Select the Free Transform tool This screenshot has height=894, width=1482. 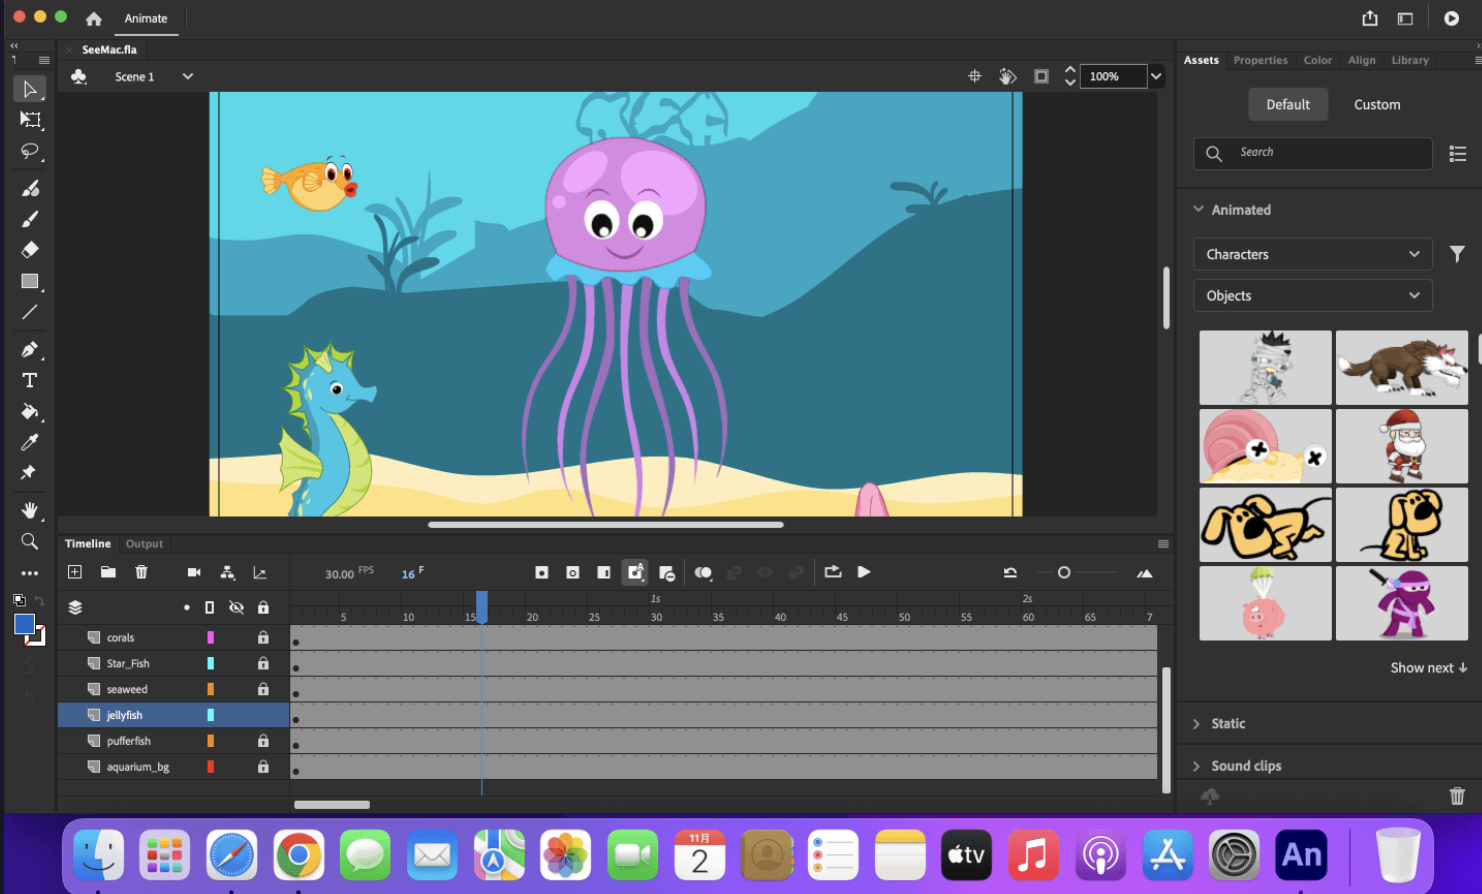pyautogui.click(x=30, y=120)
